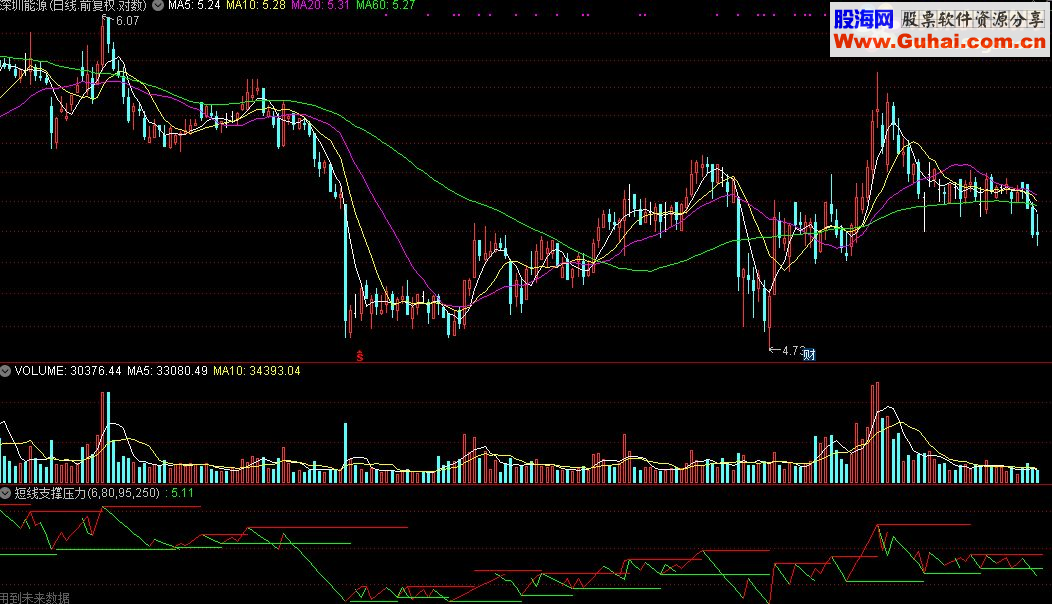
Task: Click the 6.07 high price label
Action: pos(127,21)
